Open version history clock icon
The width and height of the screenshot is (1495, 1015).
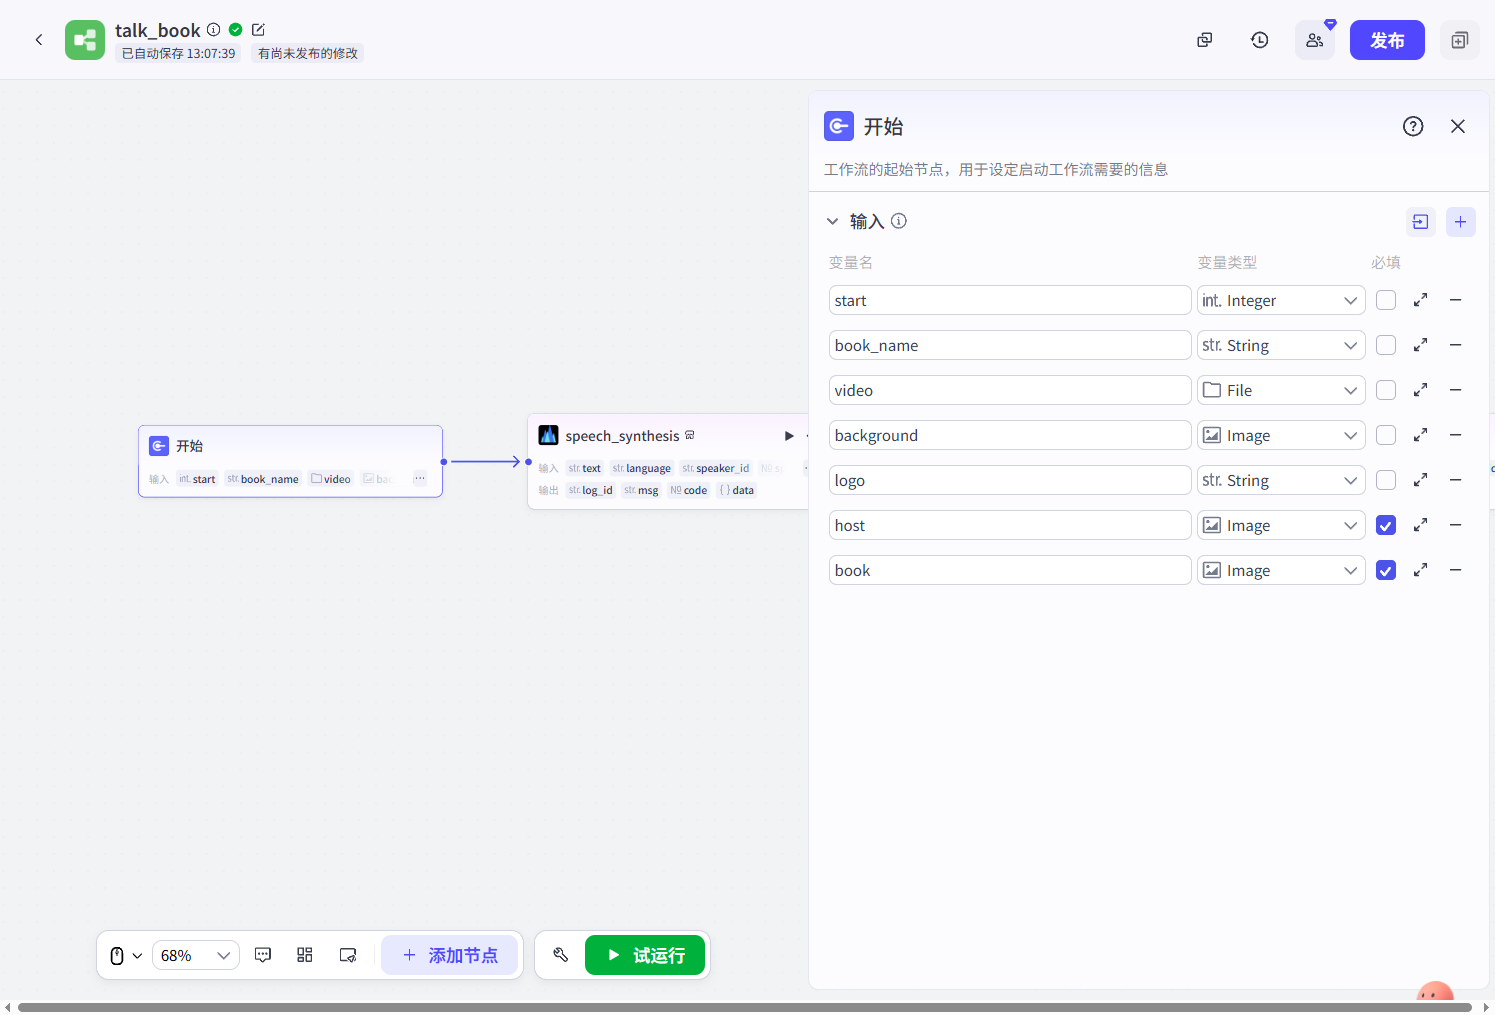click(1260, 40)
